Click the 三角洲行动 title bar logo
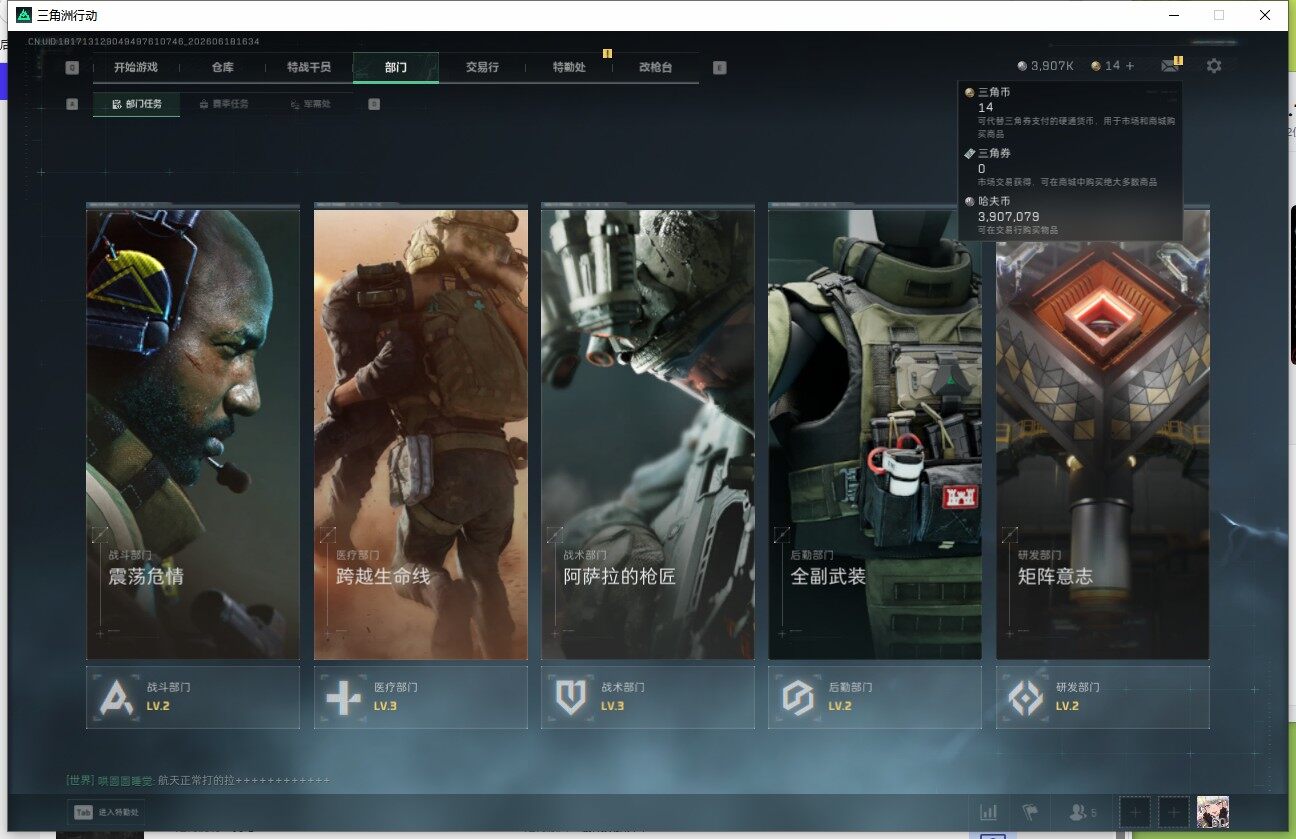1296x839 pixels. click(24, 15)
